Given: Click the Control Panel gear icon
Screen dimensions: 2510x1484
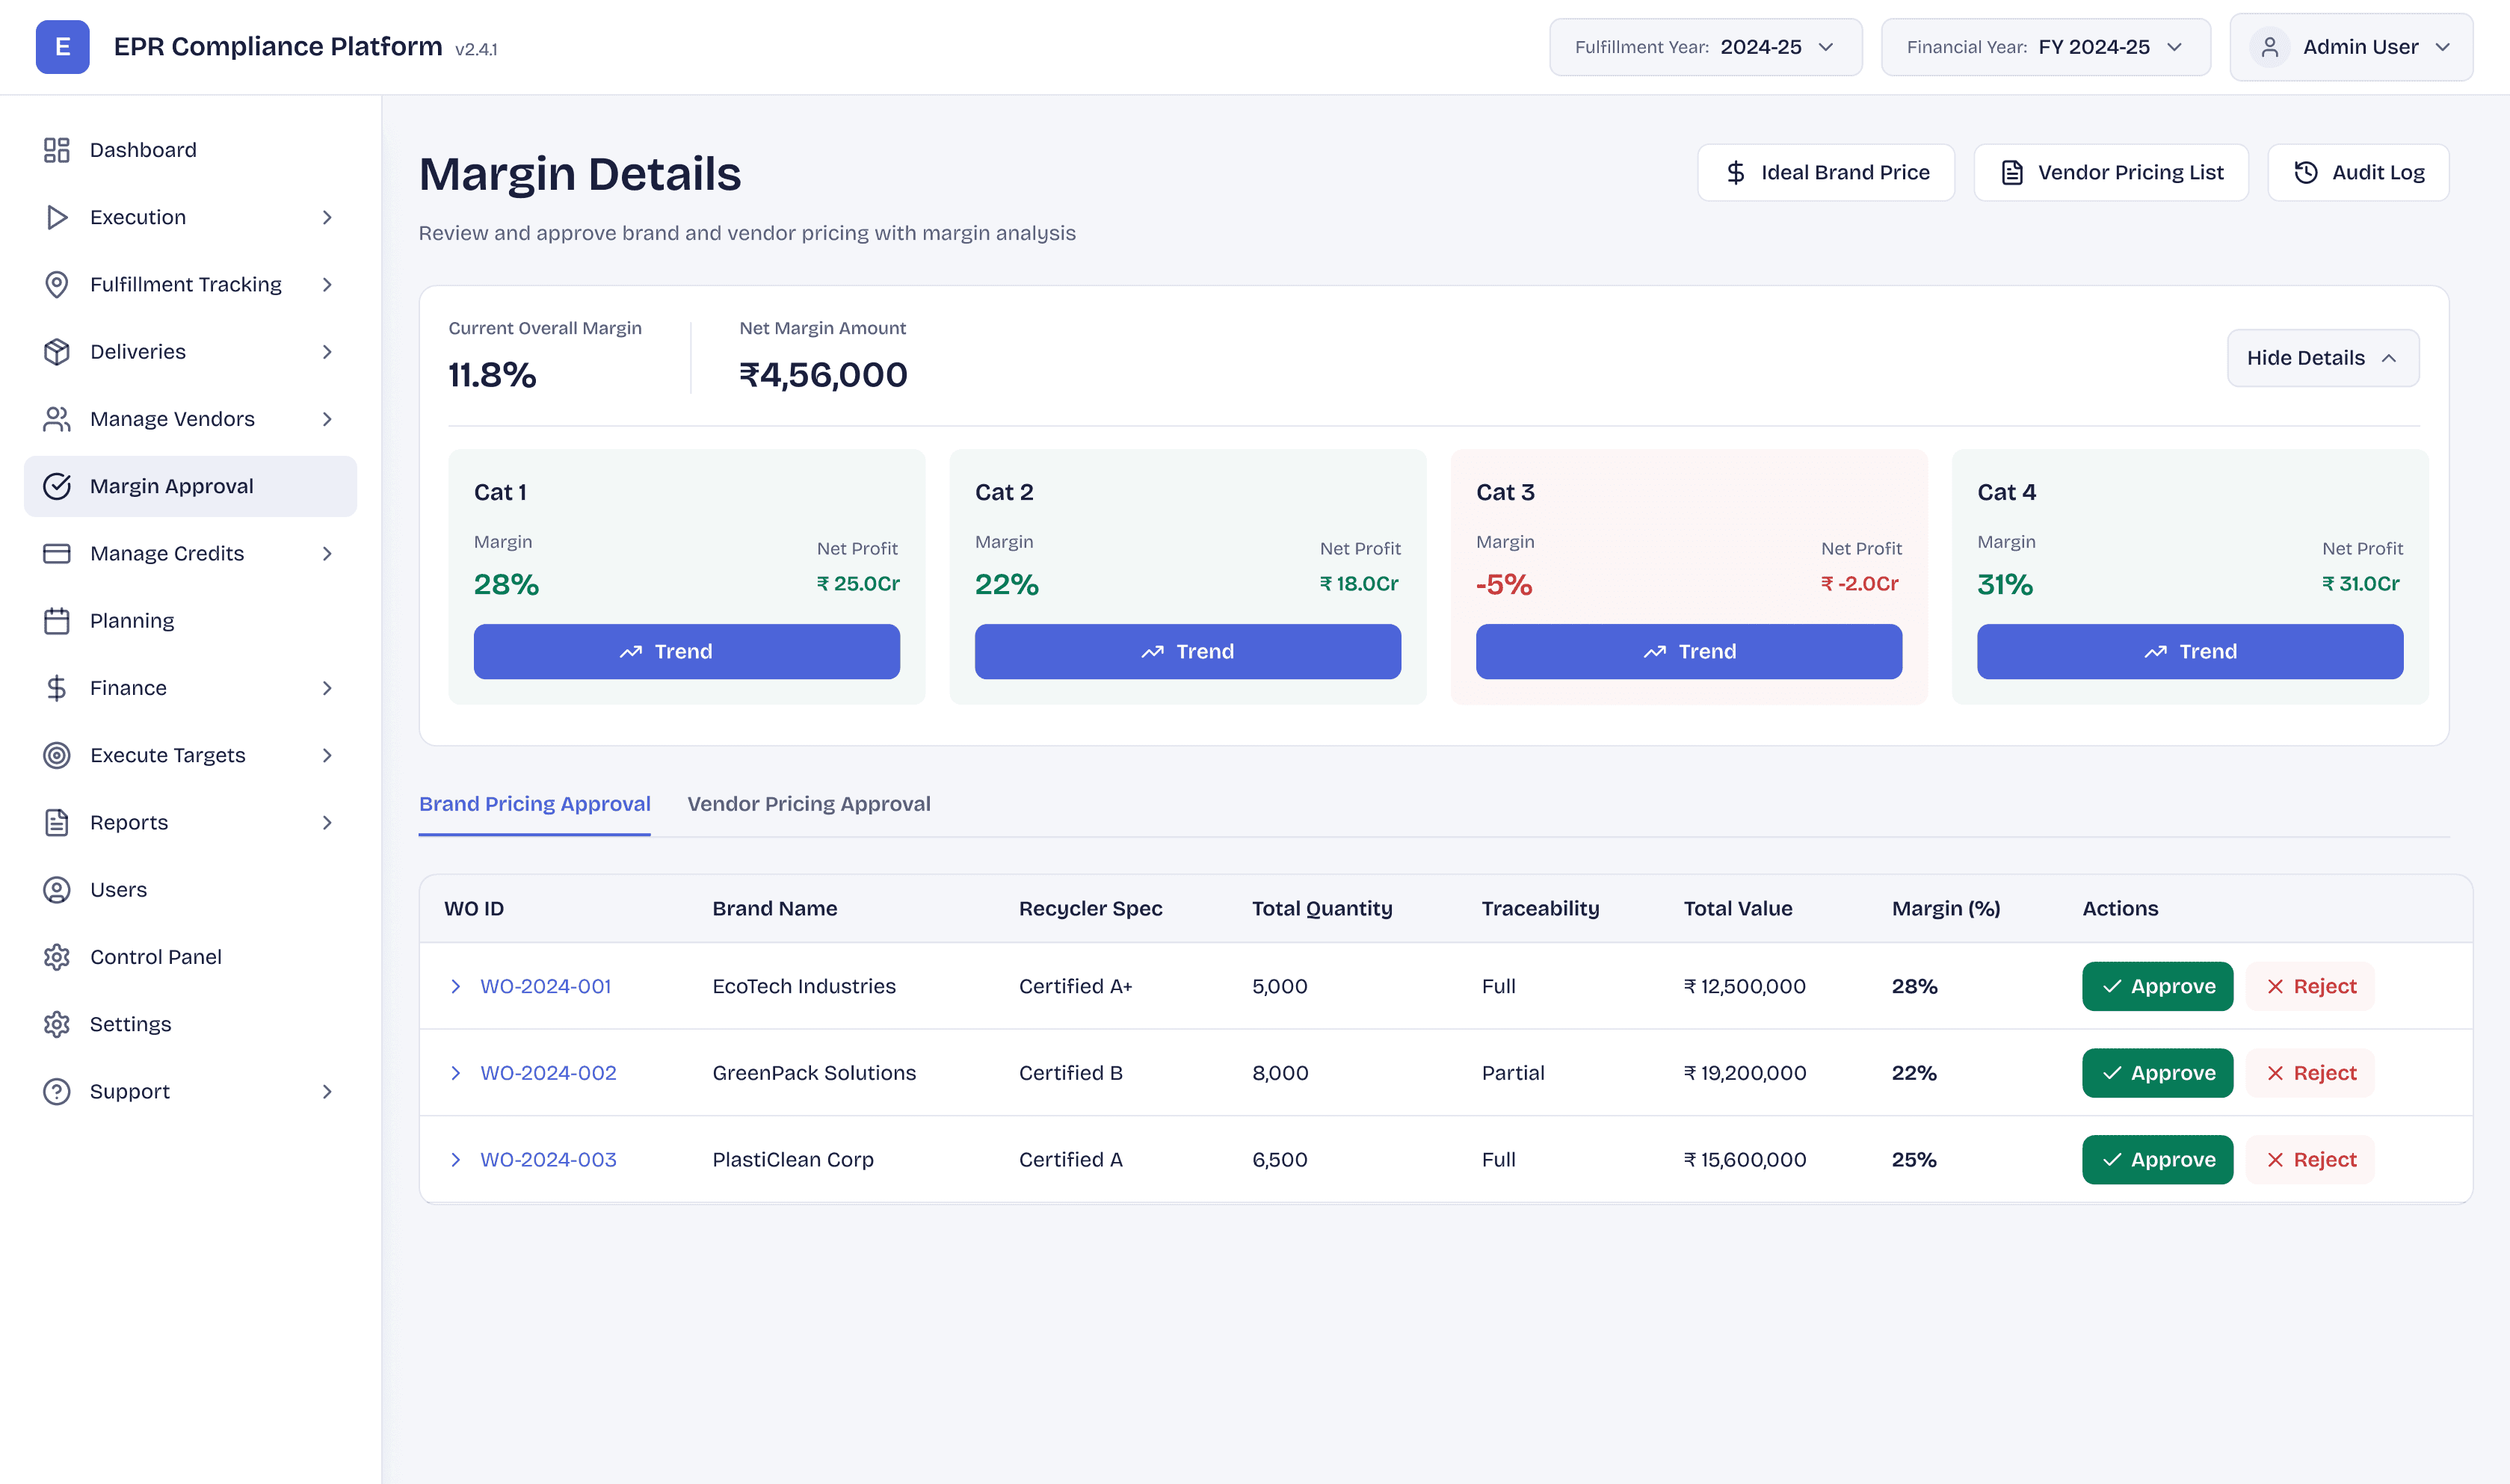Looking at the screenshot, I should [57, 957].
